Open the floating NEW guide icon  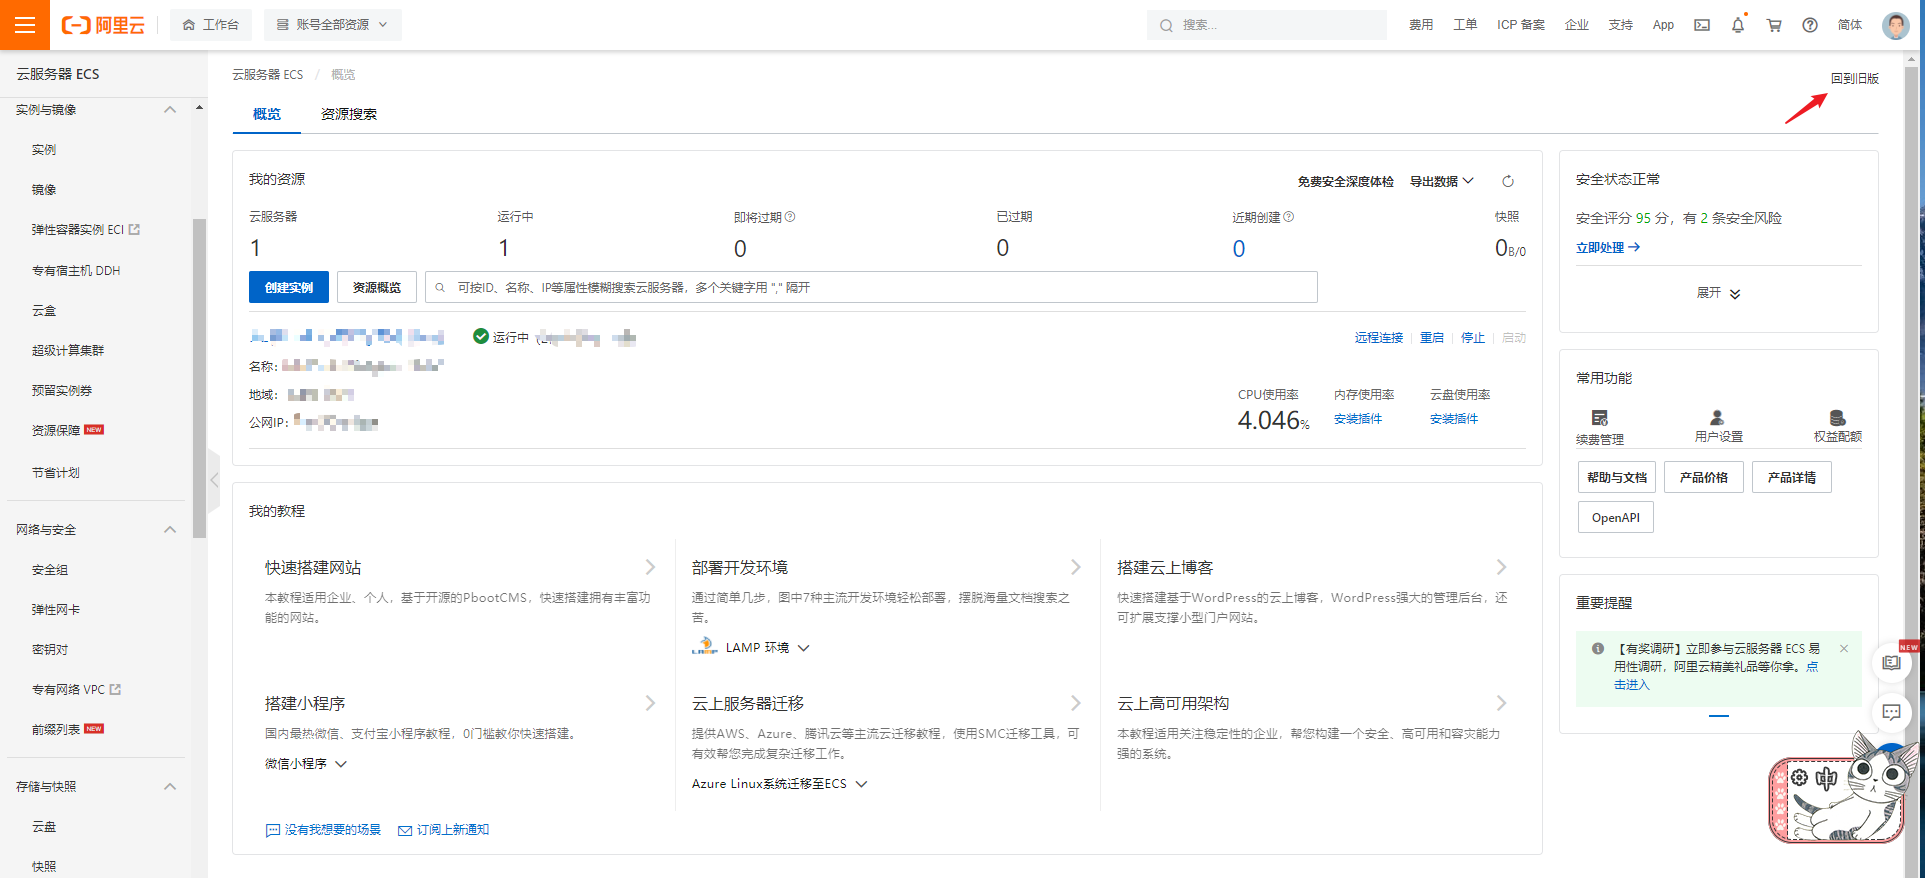pos(1891,662)
